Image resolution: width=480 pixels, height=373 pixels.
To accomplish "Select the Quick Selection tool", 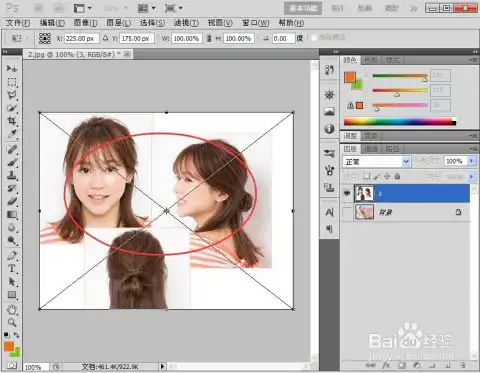I will (x=12, y=108).
